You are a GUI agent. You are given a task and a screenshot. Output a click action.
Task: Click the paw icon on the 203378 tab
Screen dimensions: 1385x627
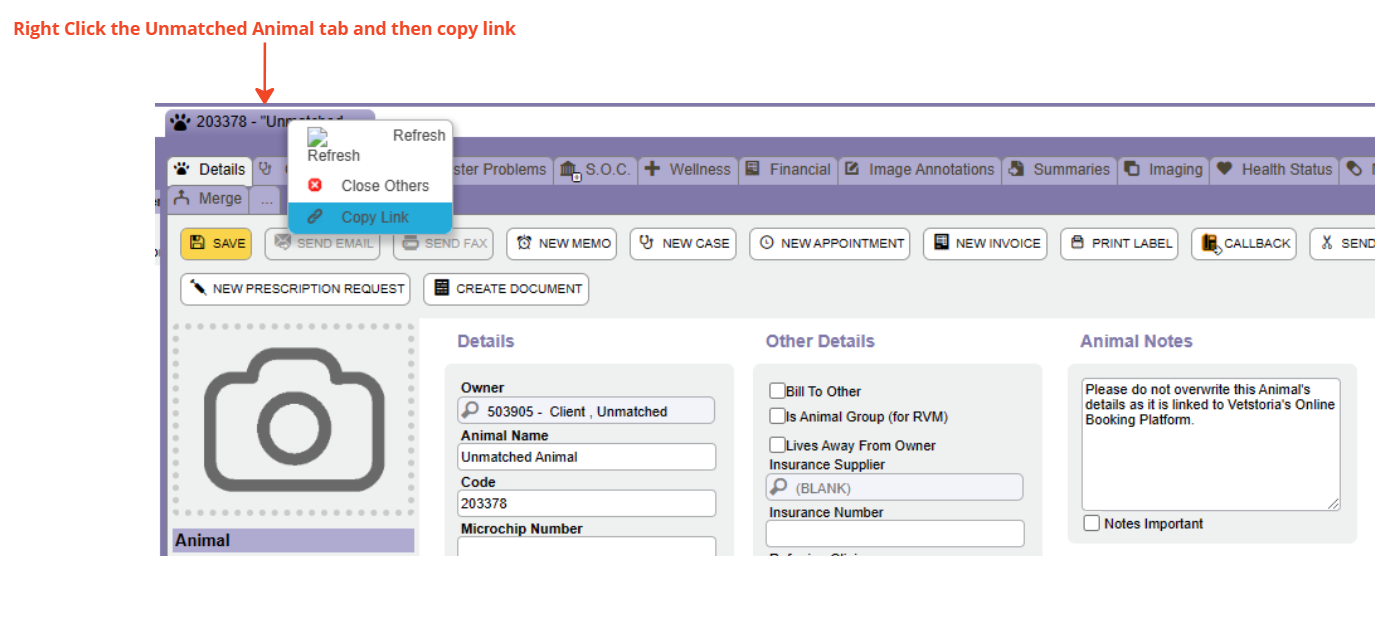tap(180, 122)
